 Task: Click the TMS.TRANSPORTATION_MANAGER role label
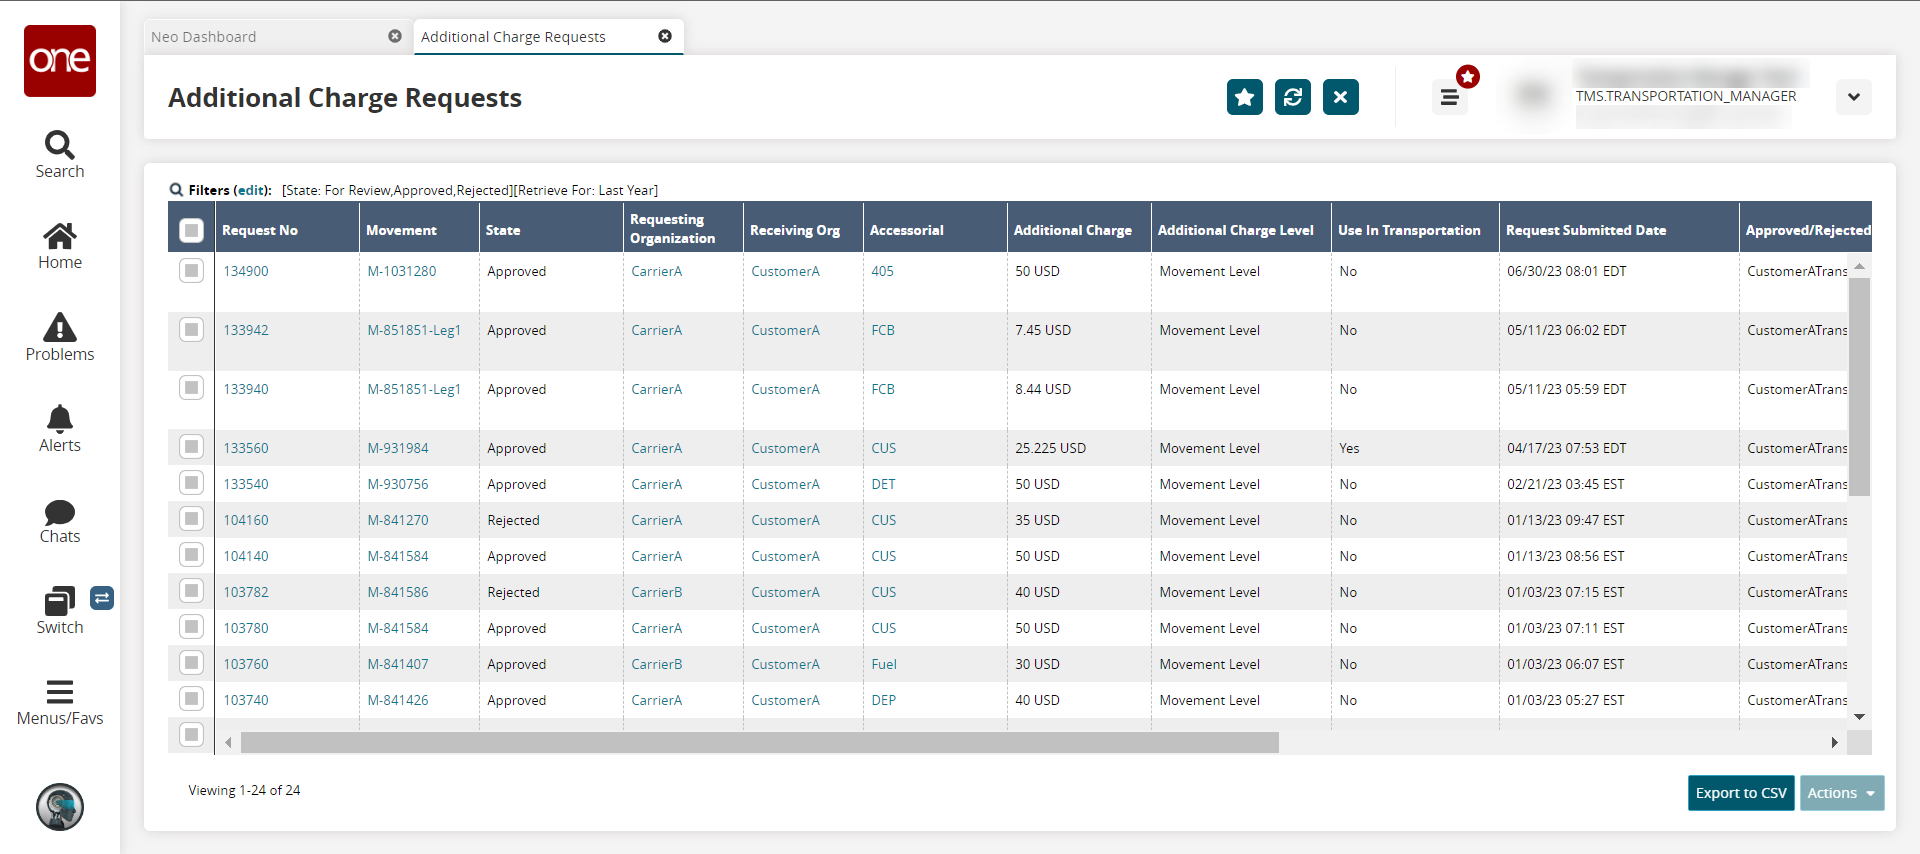point(1686,96)
